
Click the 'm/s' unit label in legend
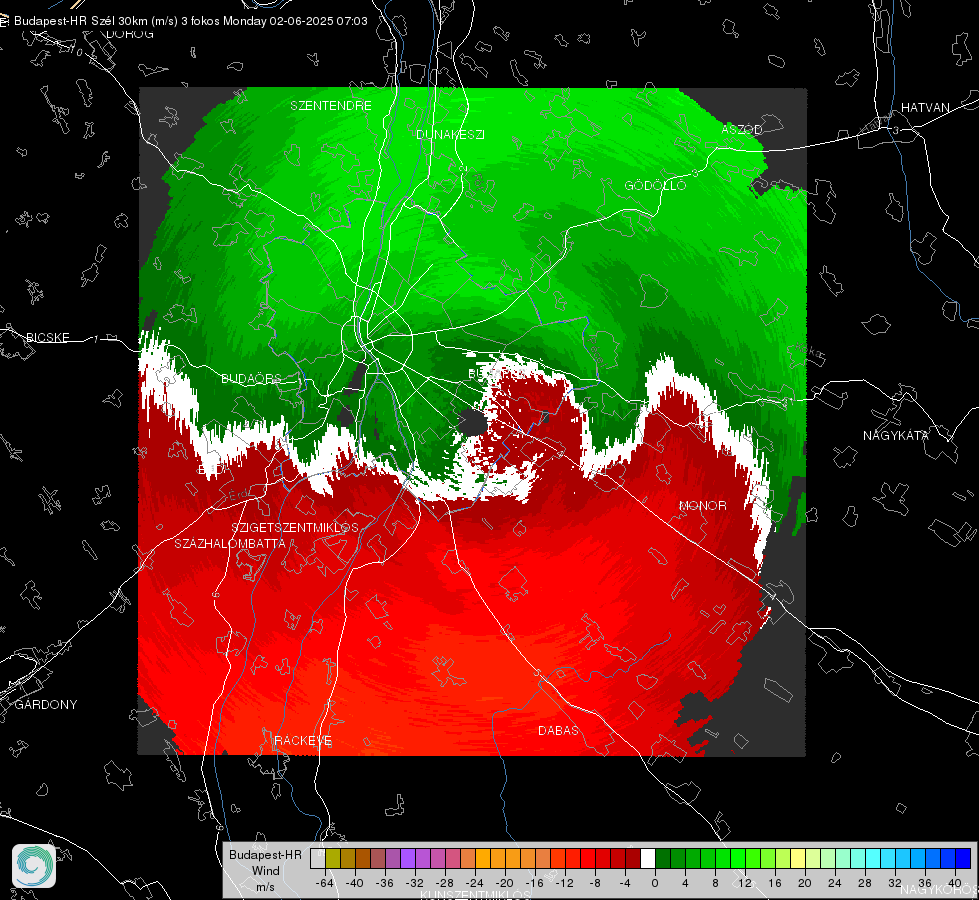[x=265, y=887]
